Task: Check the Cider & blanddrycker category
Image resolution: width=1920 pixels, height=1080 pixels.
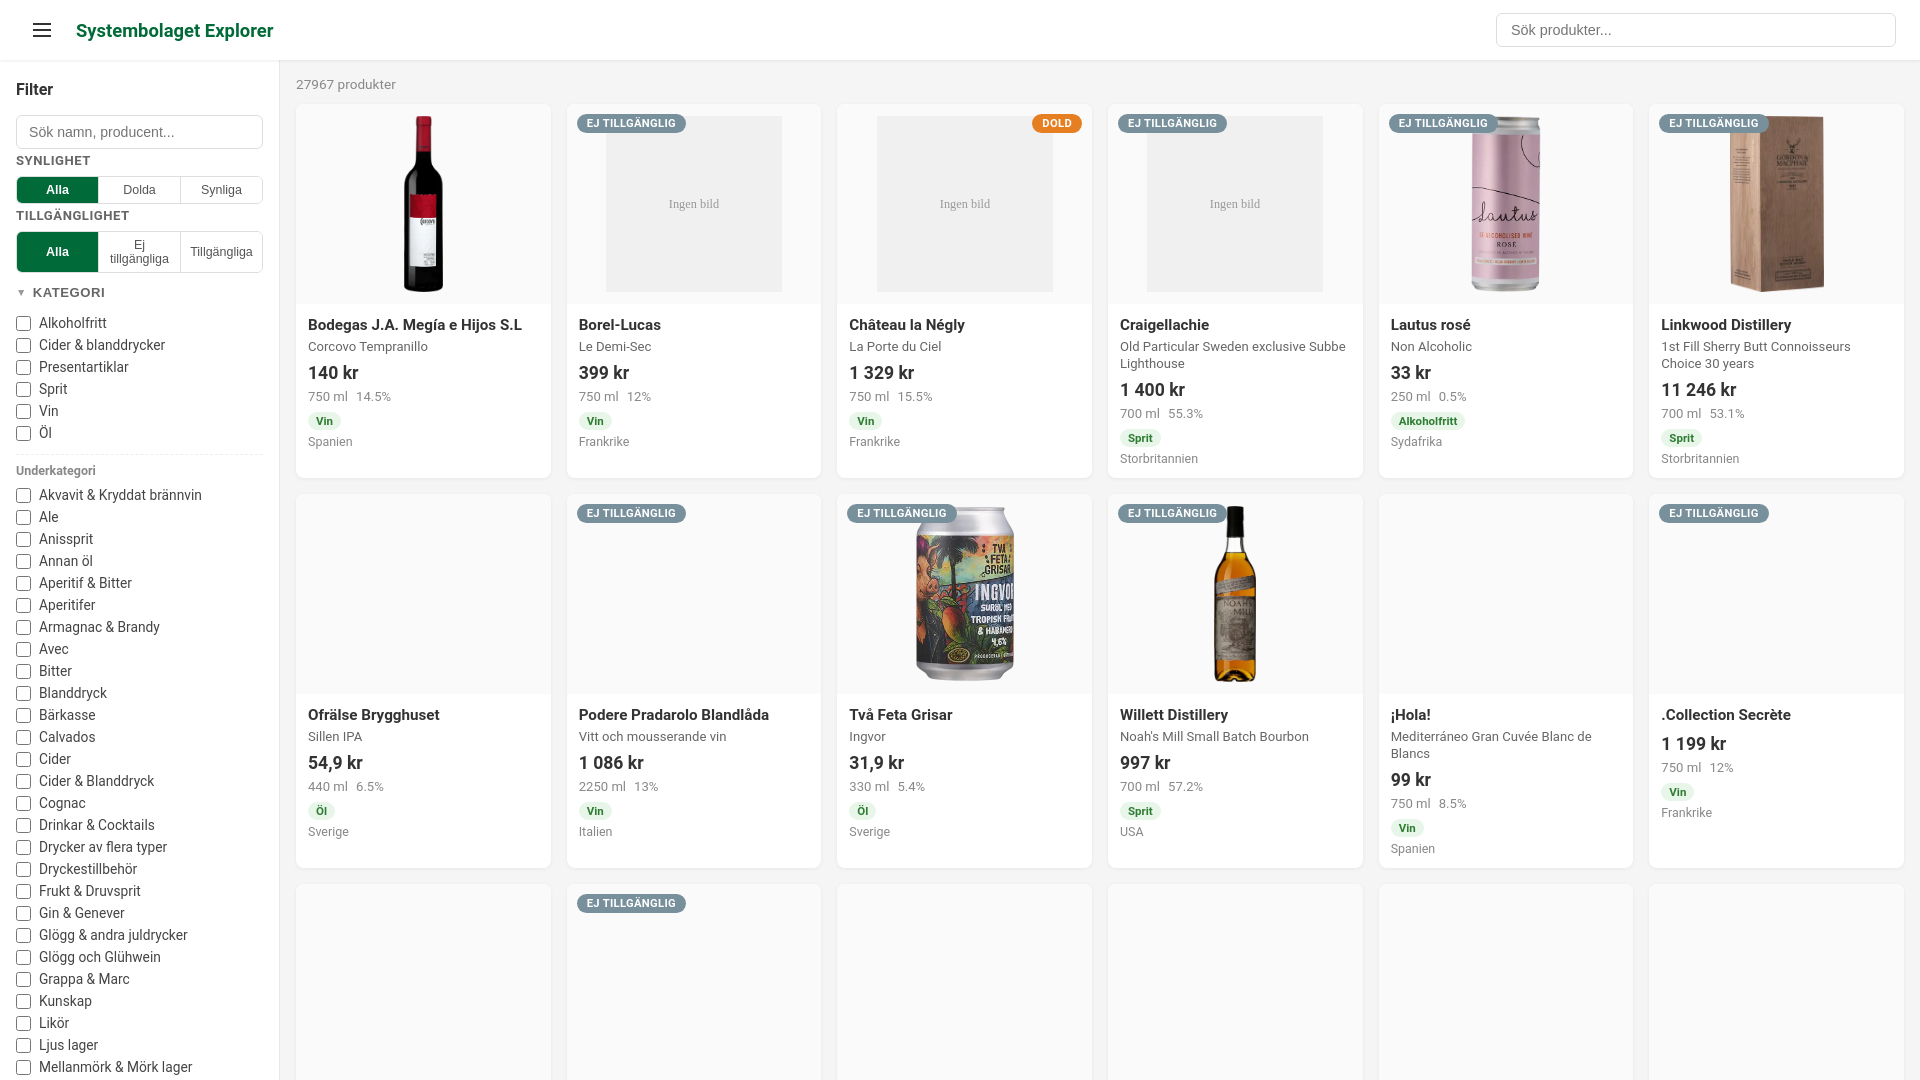Action: point(24,346)
